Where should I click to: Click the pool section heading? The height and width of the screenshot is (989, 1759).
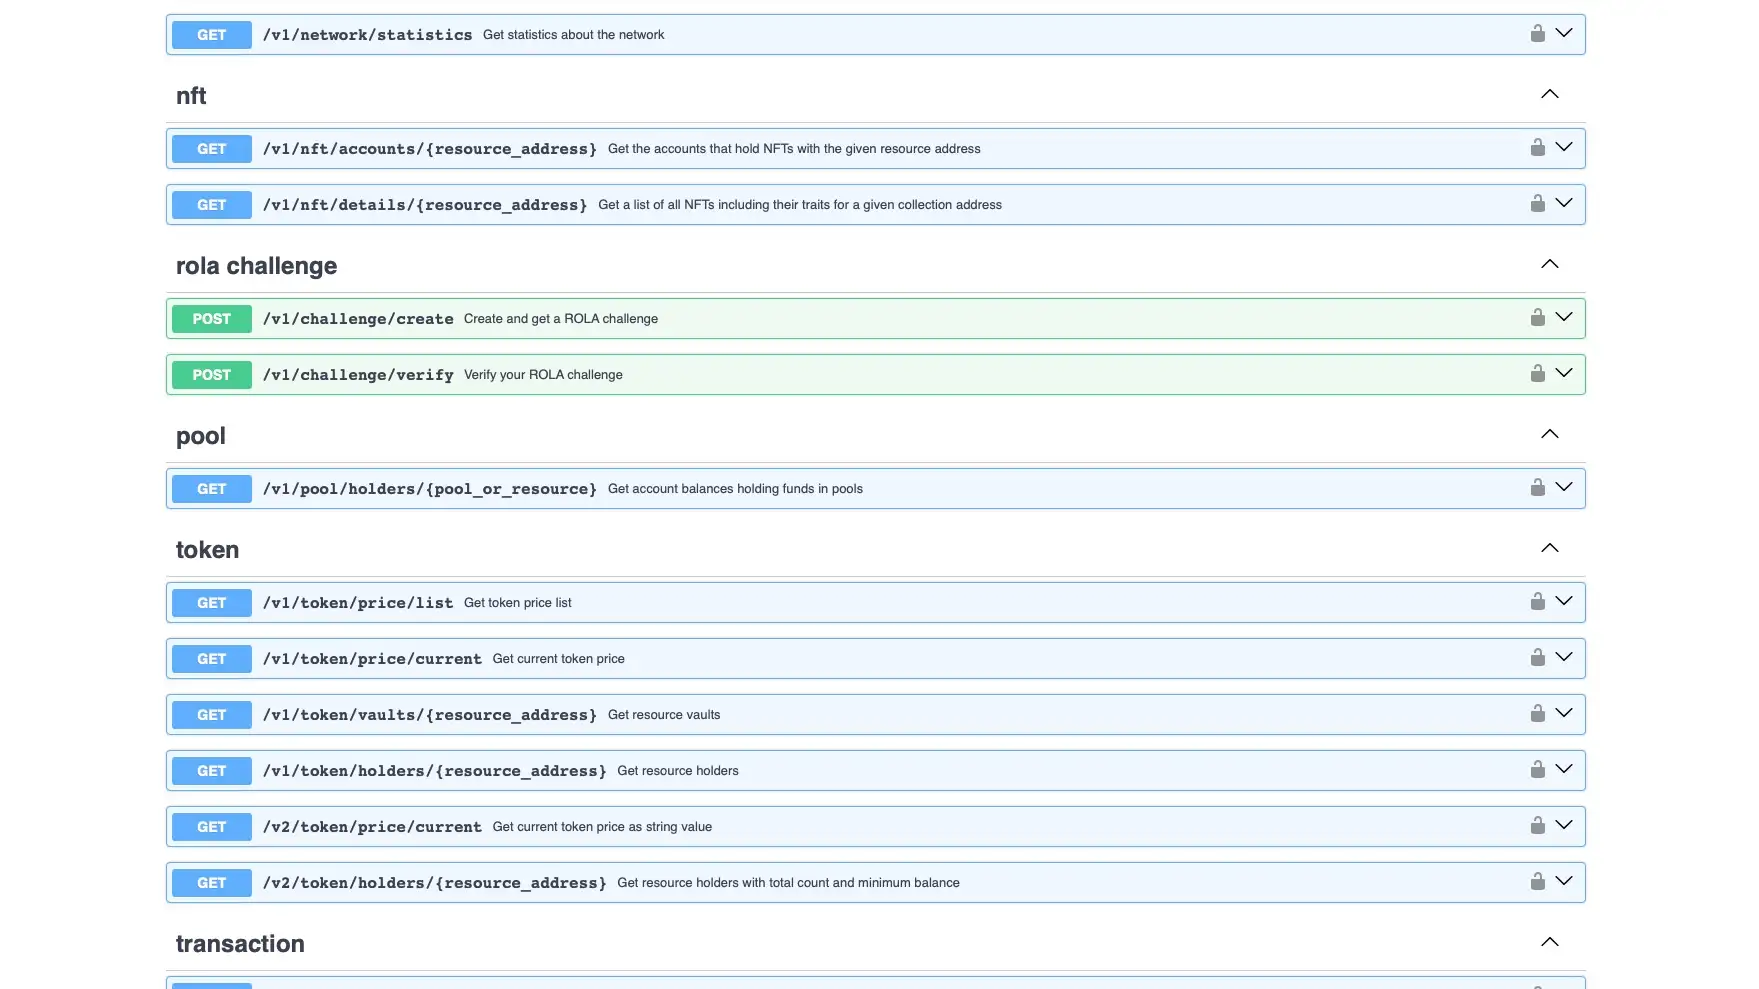(201, 436)
